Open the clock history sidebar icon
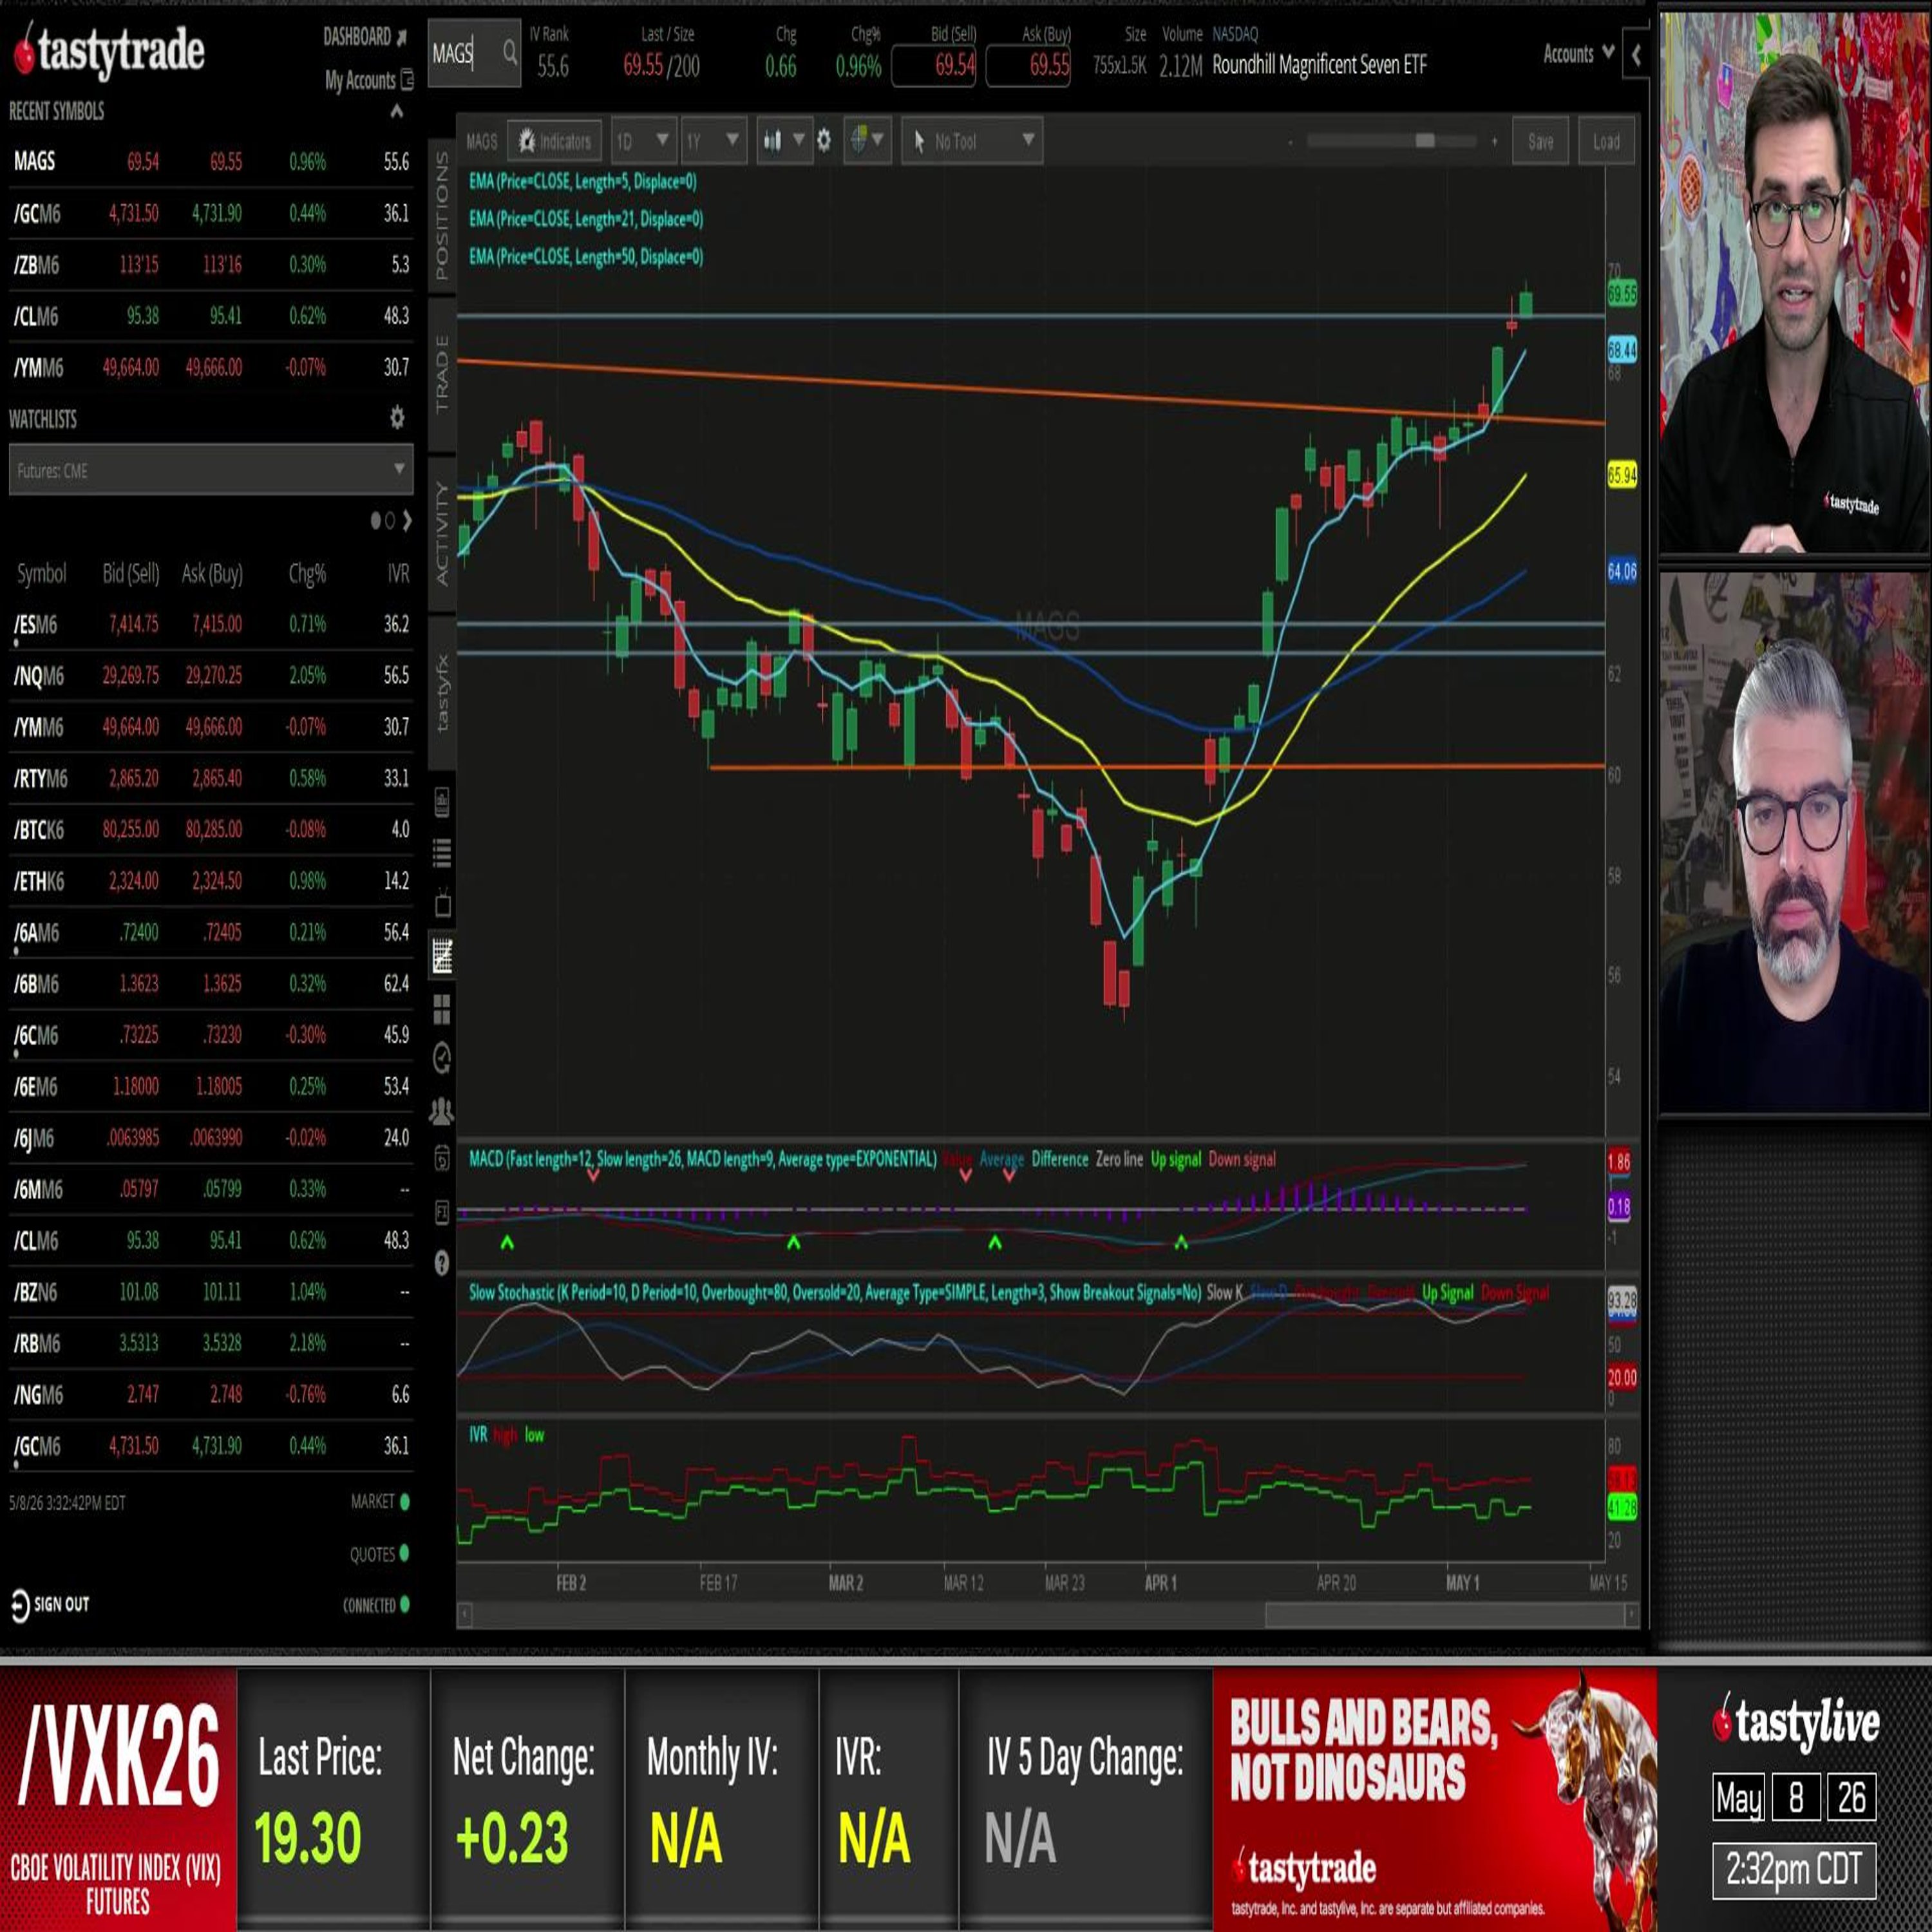1932x1932 pixels. point(443,1058)
